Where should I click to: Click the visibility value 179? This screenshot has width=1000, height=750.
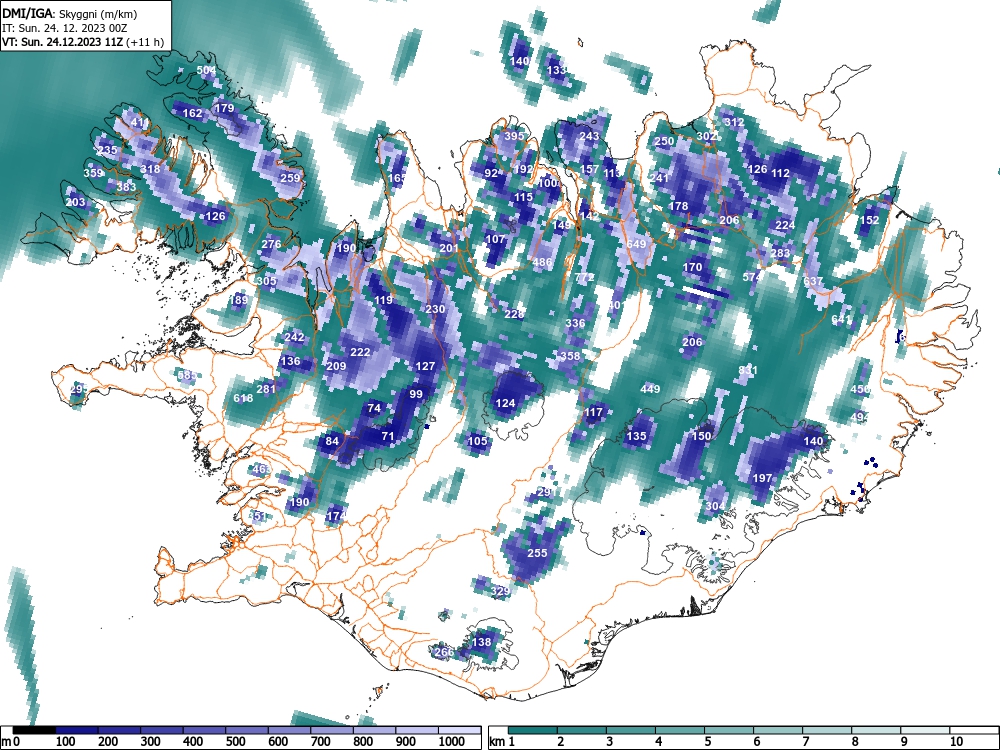click(224, 108)
